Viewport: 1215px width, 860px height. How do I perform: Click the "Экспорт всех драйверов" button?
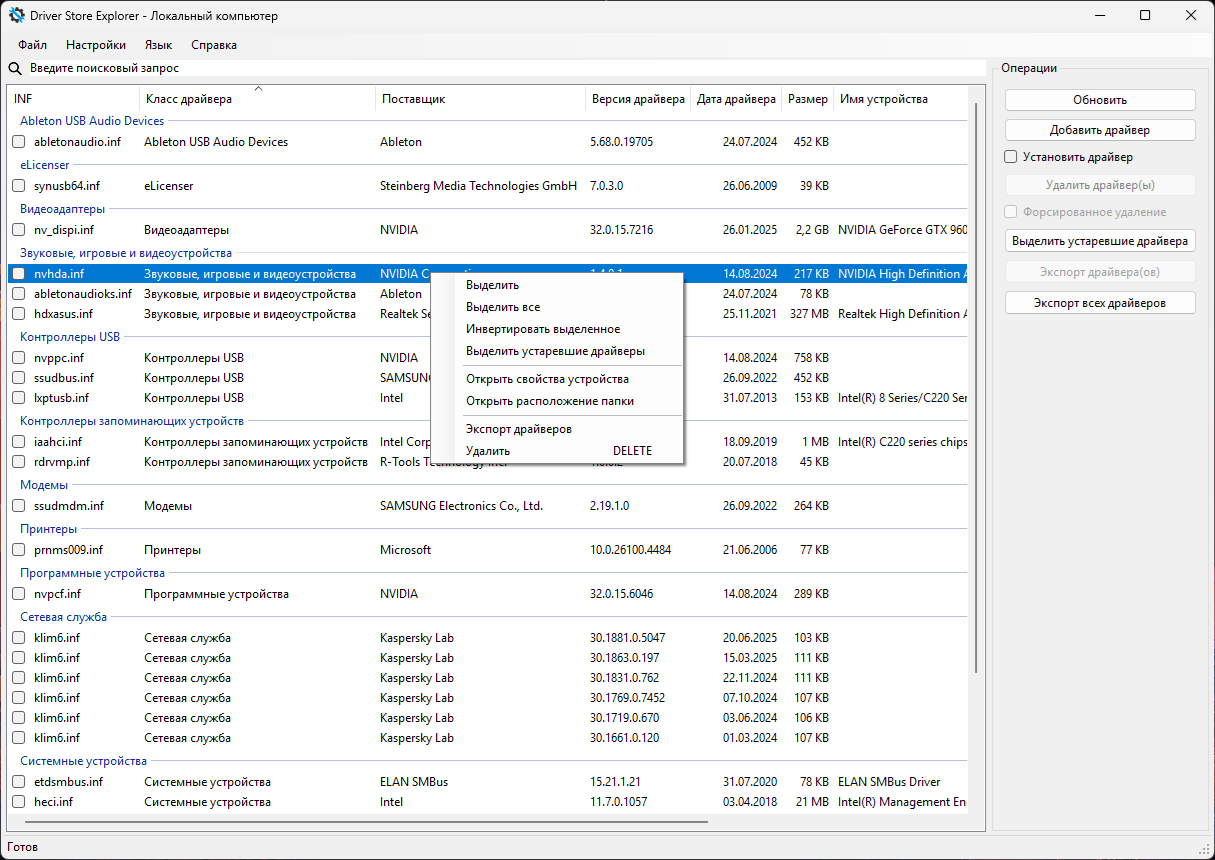click(1100, 303)
